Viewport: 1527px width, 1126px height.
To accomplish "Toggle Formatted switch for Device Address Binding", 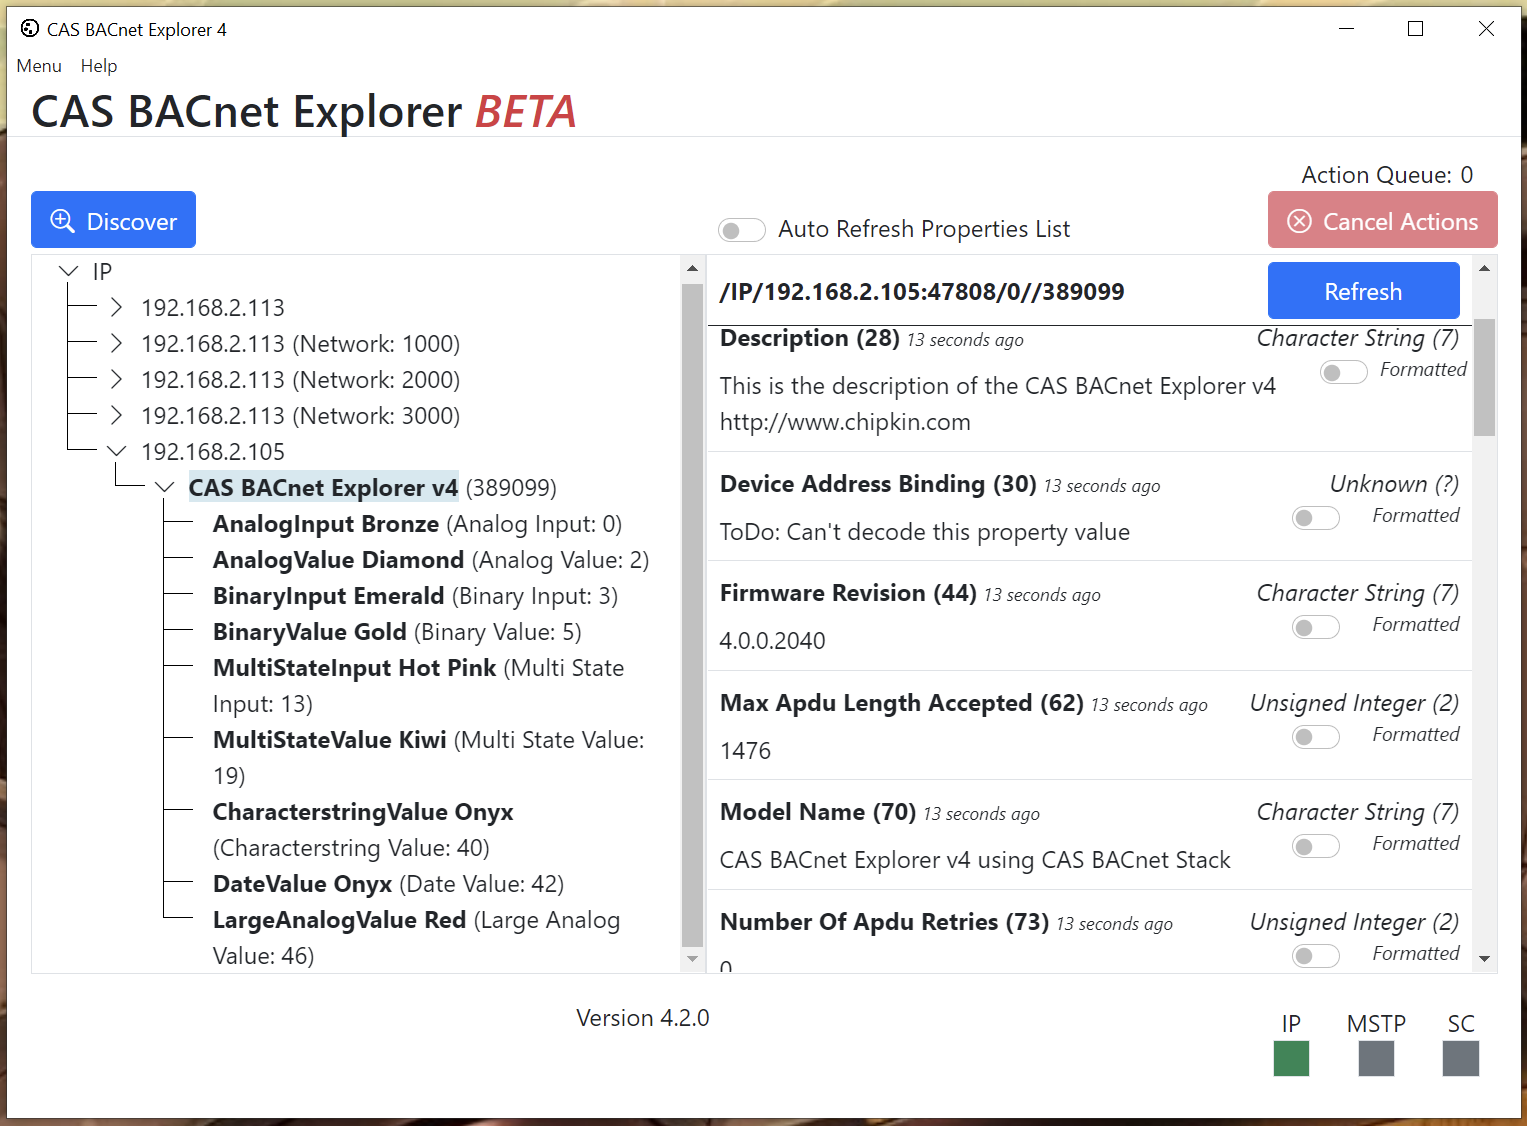I will [1316, 518].
